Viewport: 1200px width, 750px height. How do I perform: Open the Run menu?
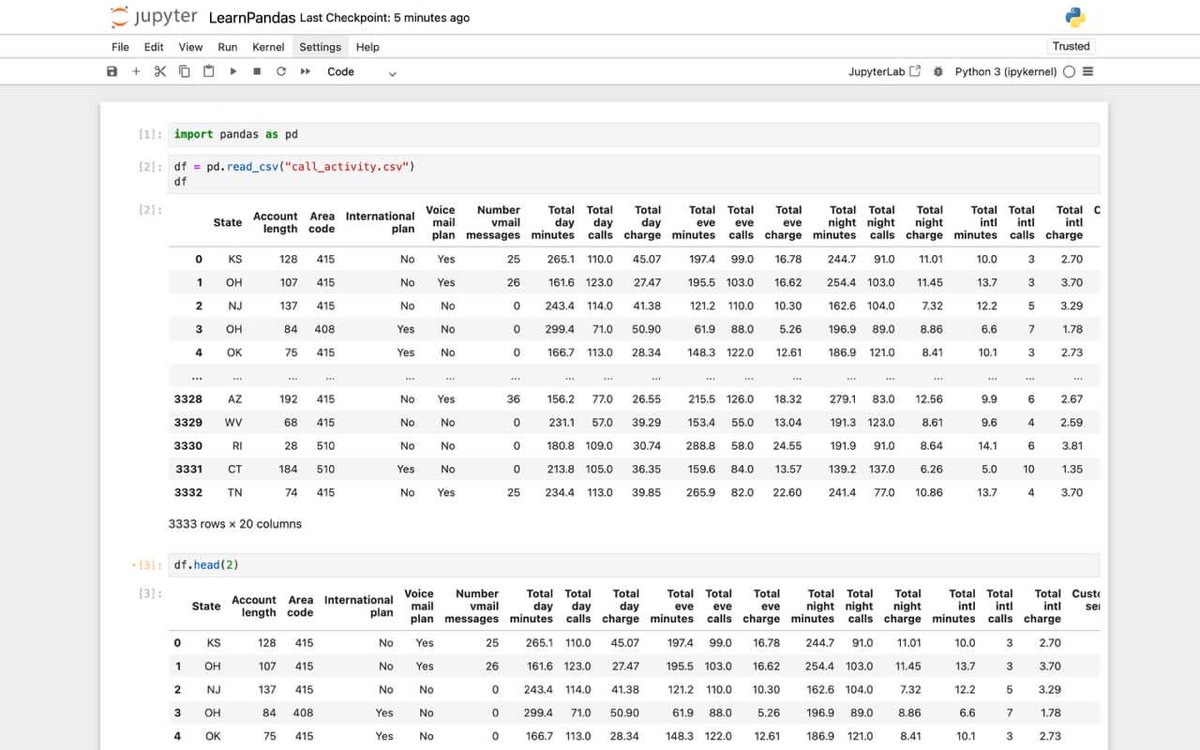click(228, 47)
